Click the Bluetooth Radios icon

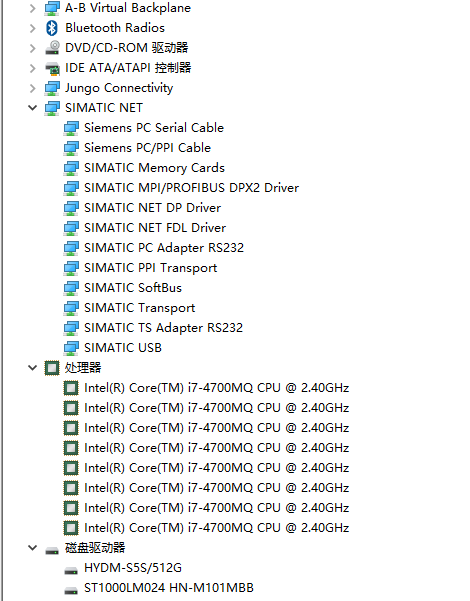[52, 28]
